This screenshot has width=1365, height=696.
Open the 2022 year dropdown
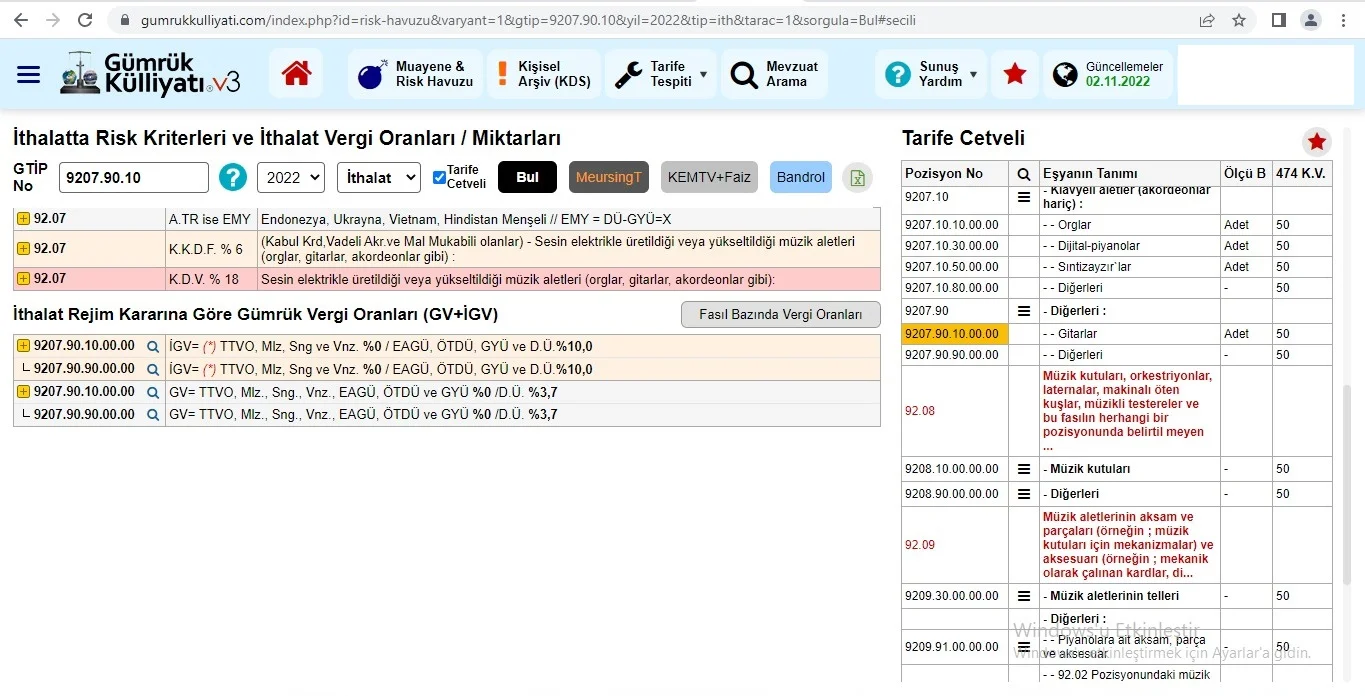(290, 177)
